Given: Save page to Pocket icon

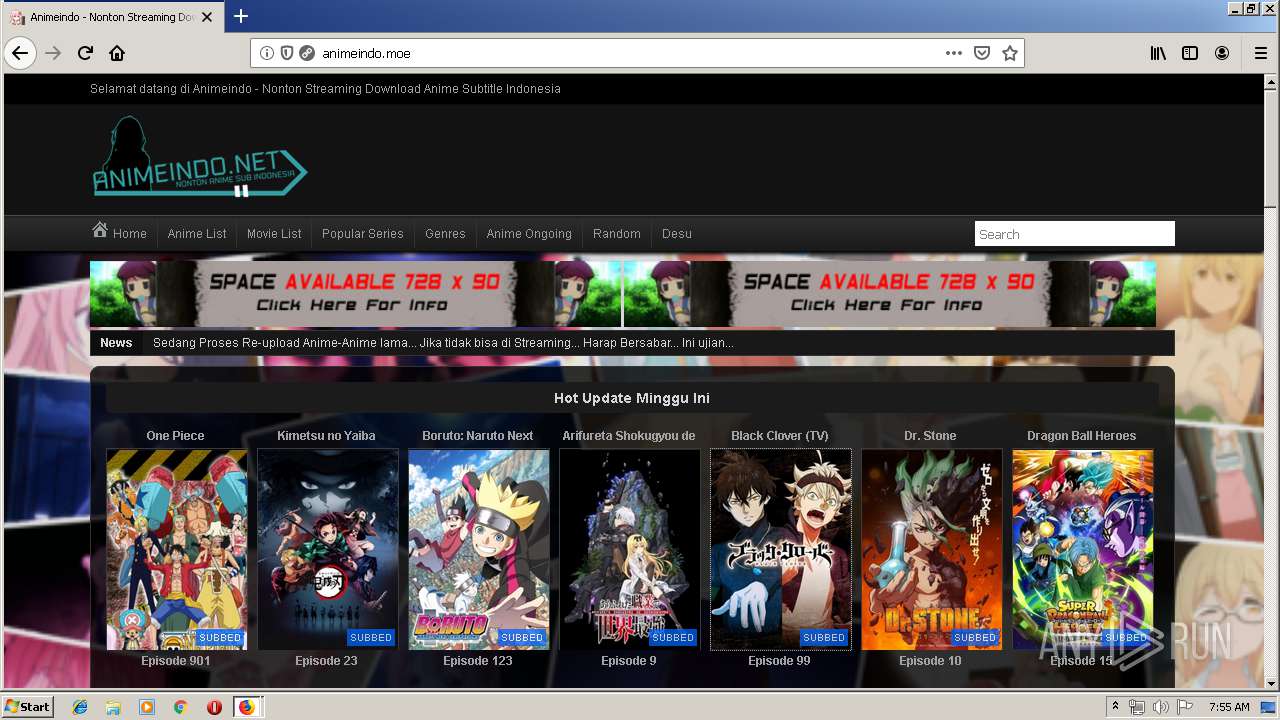Looking at the screenshot, I should point(982,53).
